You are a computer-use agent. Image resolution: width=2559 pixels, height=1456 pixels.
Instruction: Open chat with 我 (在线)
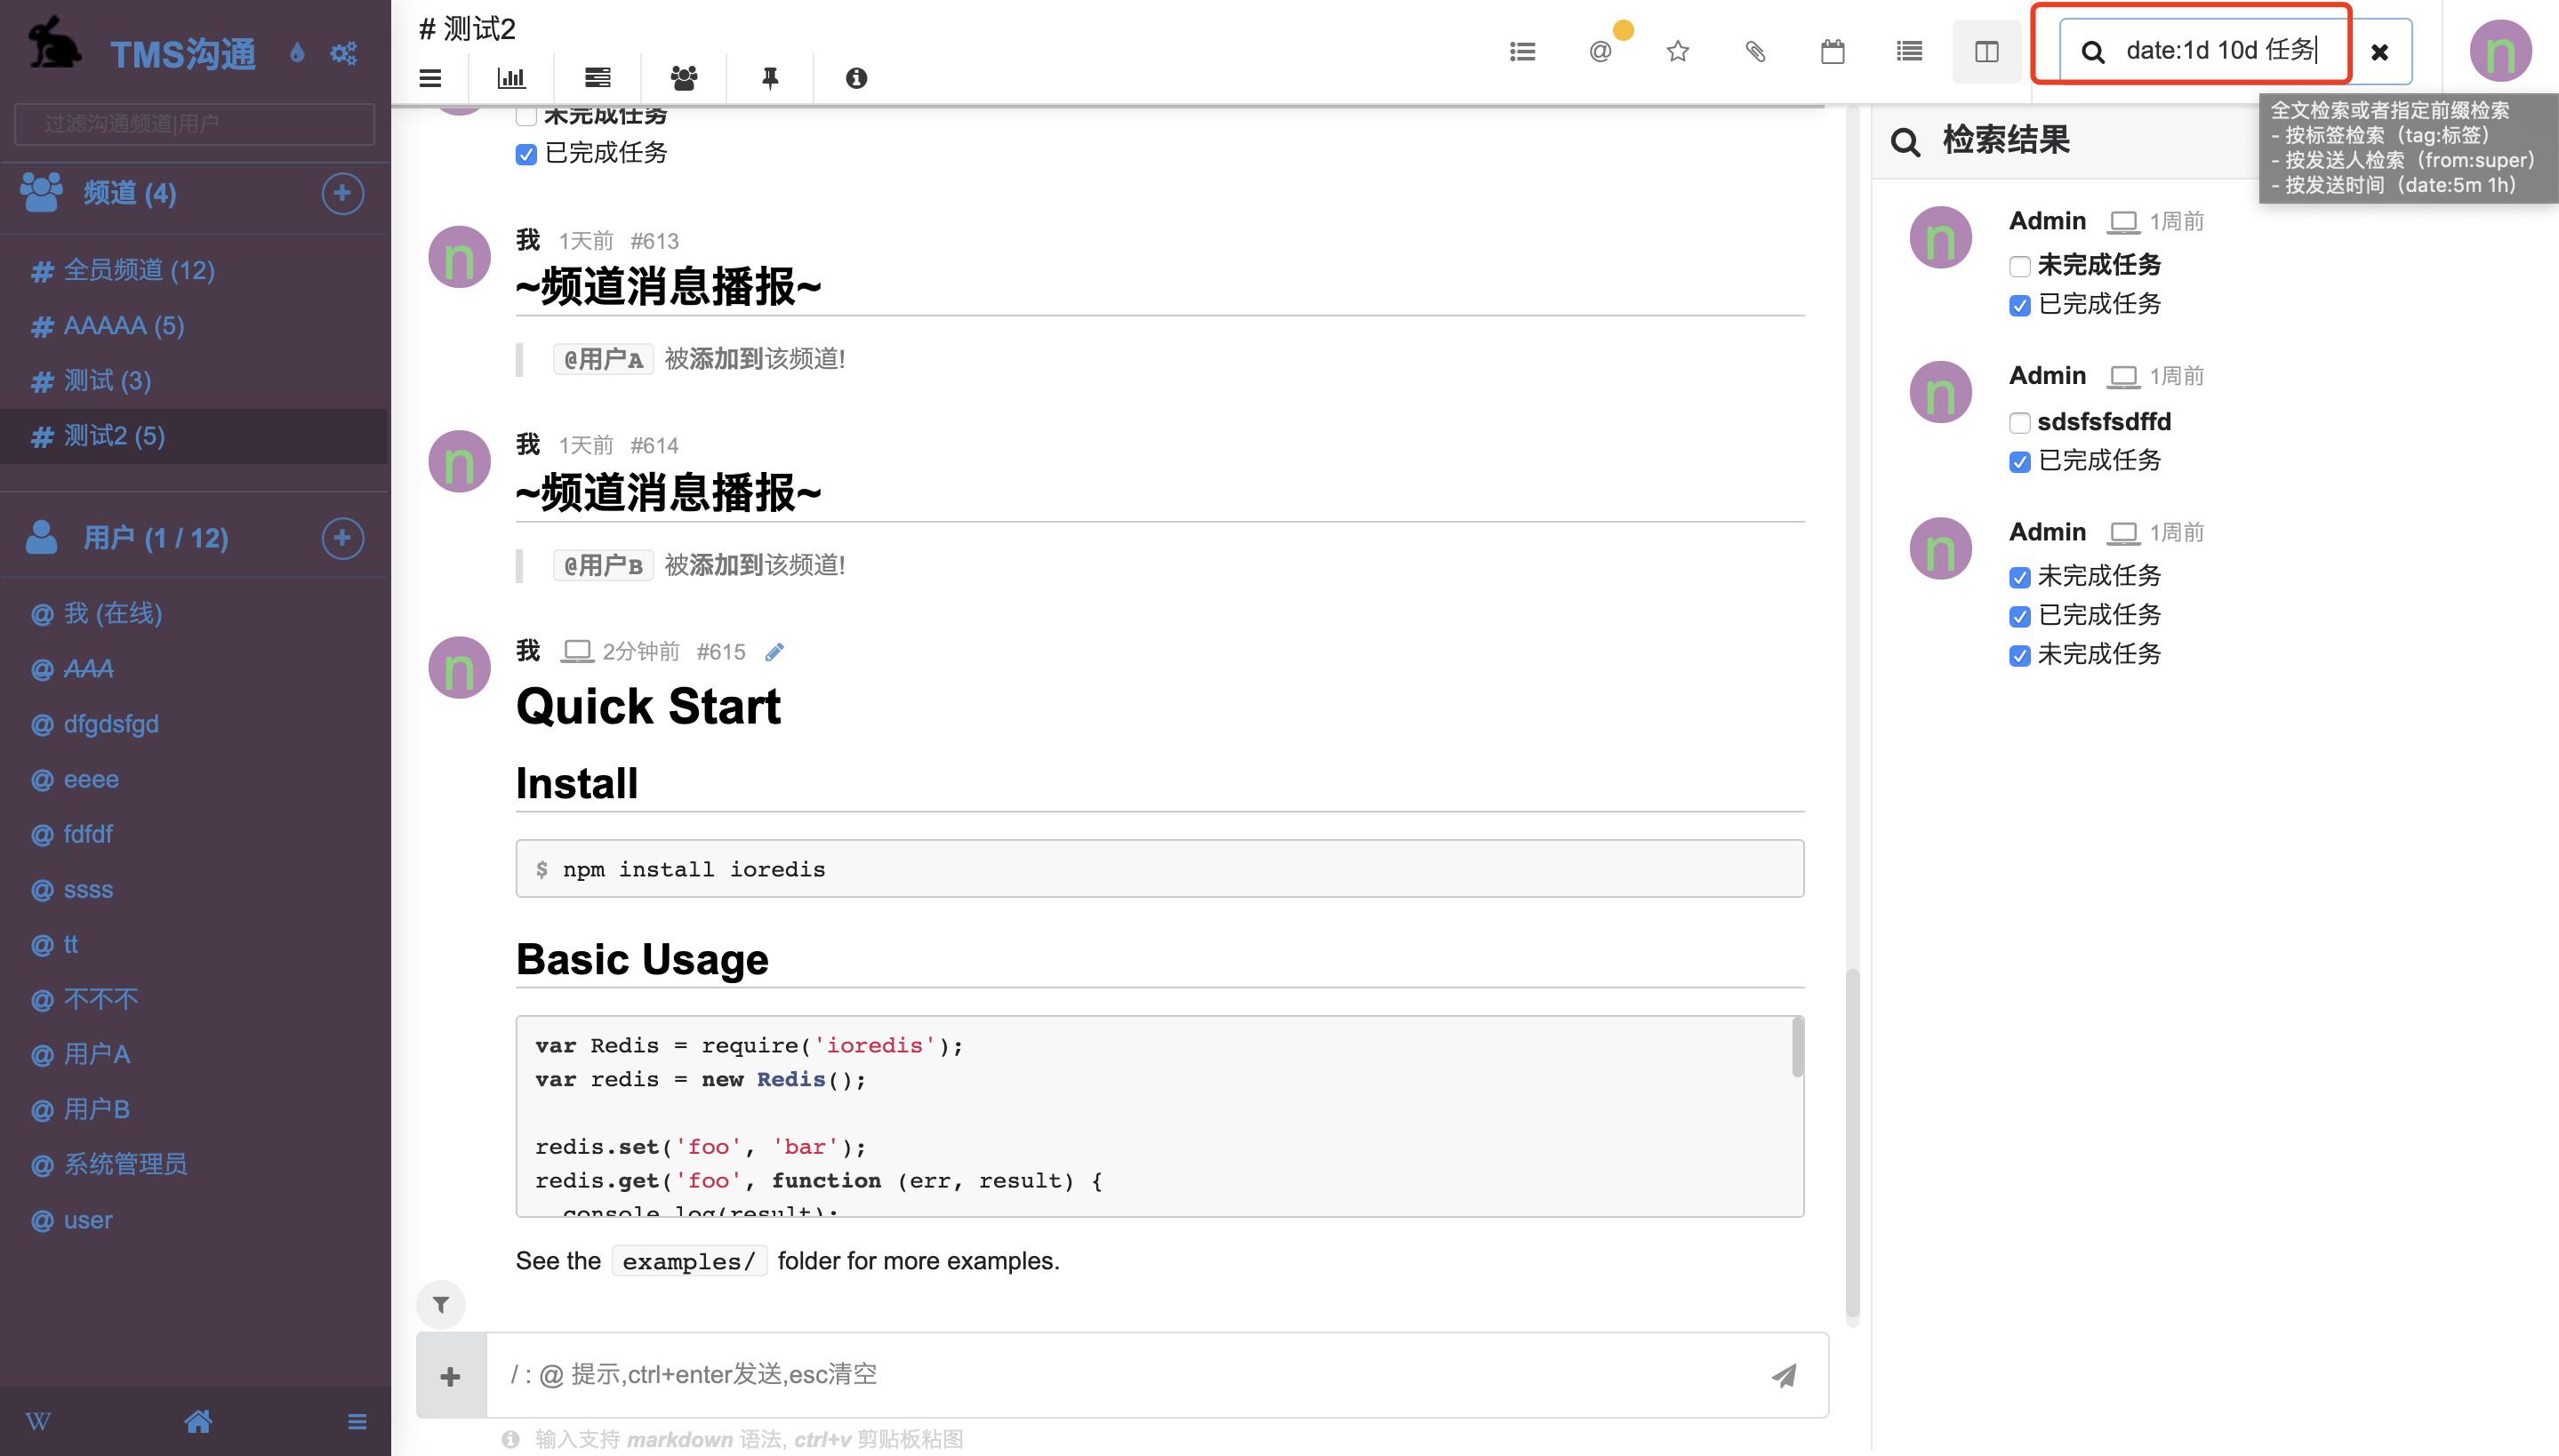pyautogui.click(x=194, y=613)
